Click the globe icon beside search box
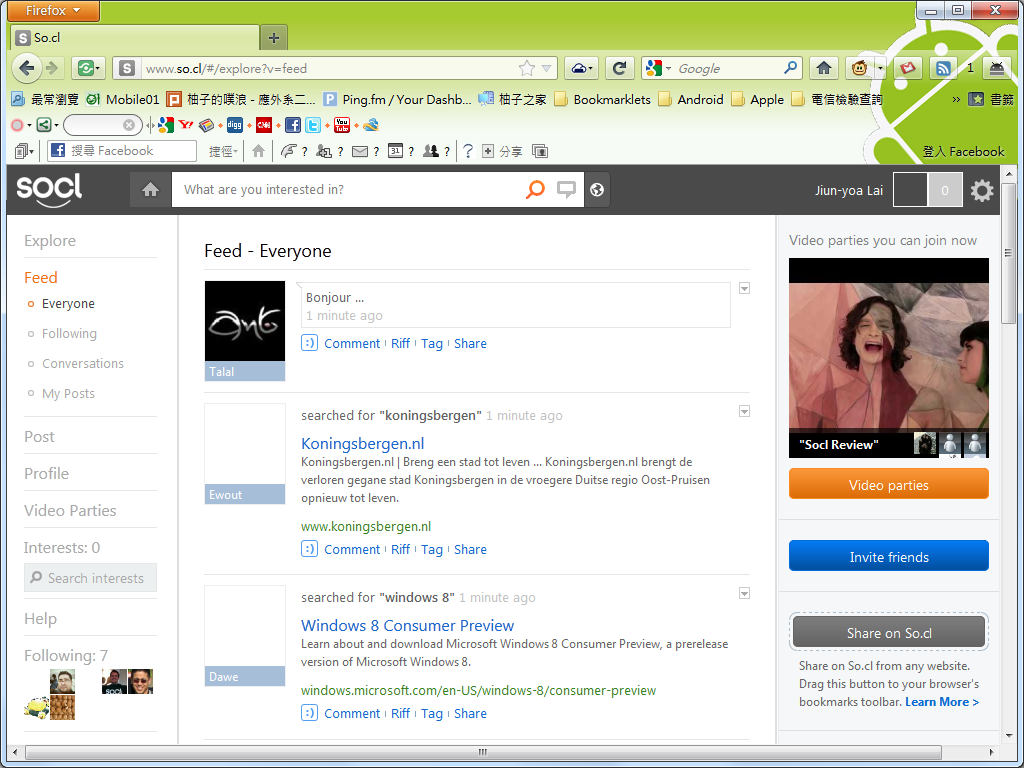Viewport: 1024px width, 768px height. pyautogui.click(x=597, y=189)
